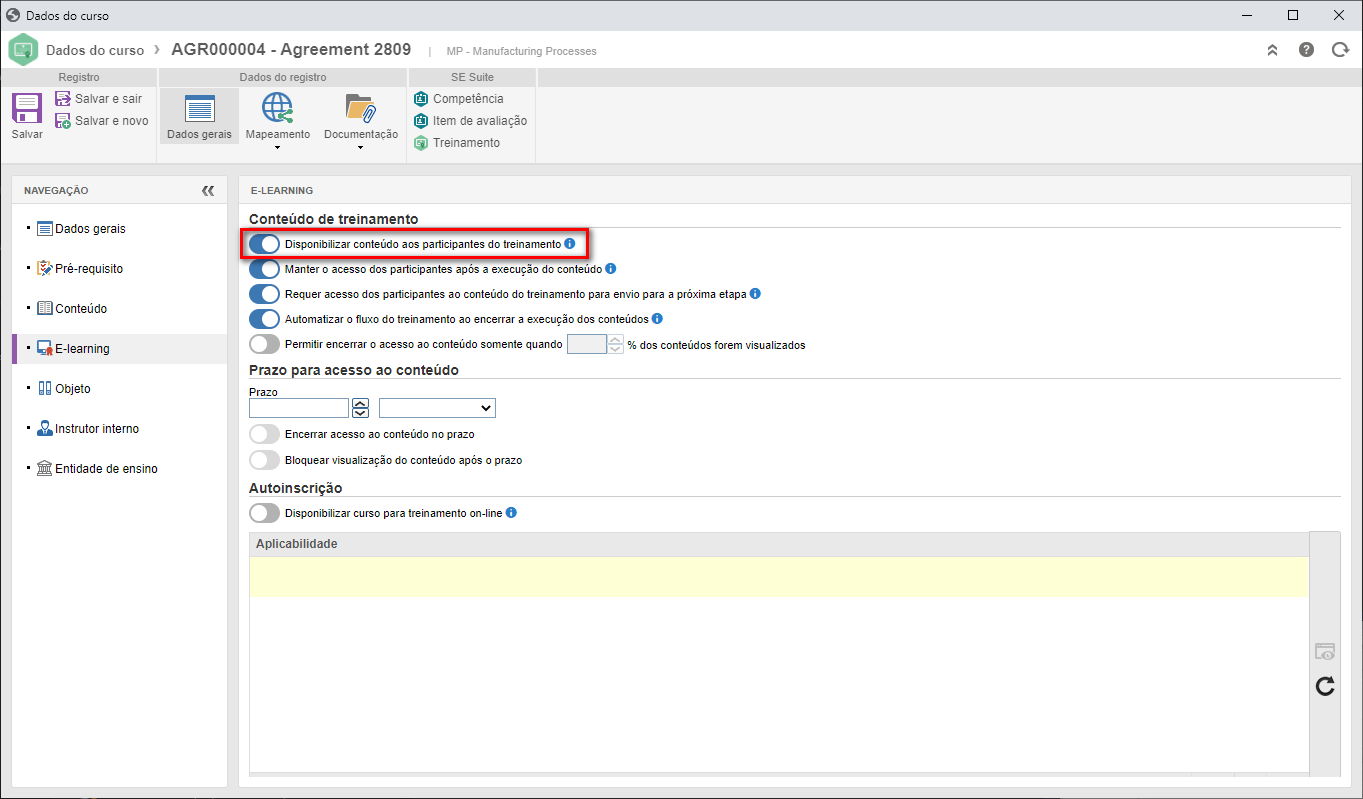Click the Prazo number input field
1363x799 pixels.
pyautogui.click(x=299, y=408)
